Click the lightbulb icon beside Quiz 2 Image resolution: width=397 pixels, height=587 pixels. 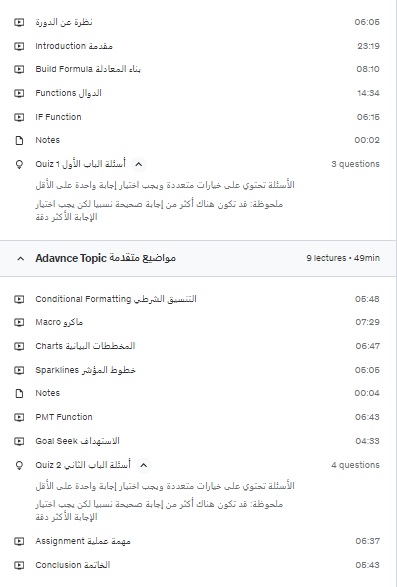point(19,465)
